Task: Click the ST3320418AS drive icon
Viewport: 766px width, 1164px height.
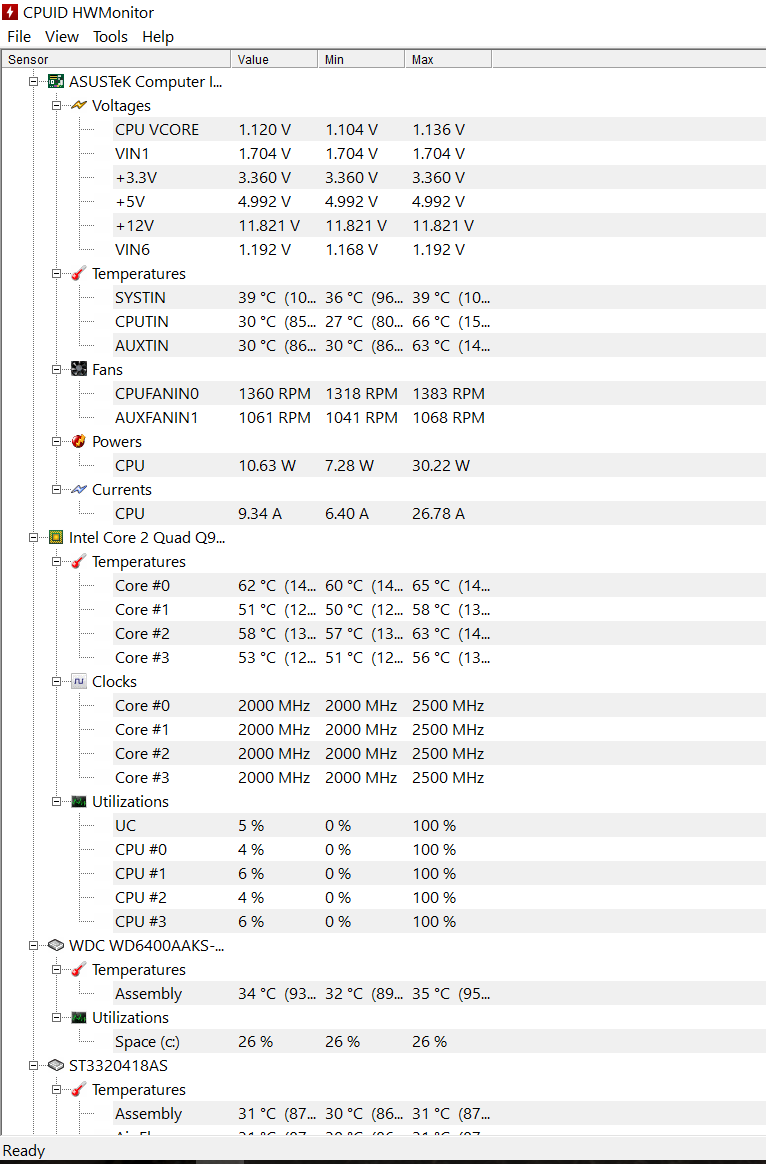Action: (x=56, y=1065)
